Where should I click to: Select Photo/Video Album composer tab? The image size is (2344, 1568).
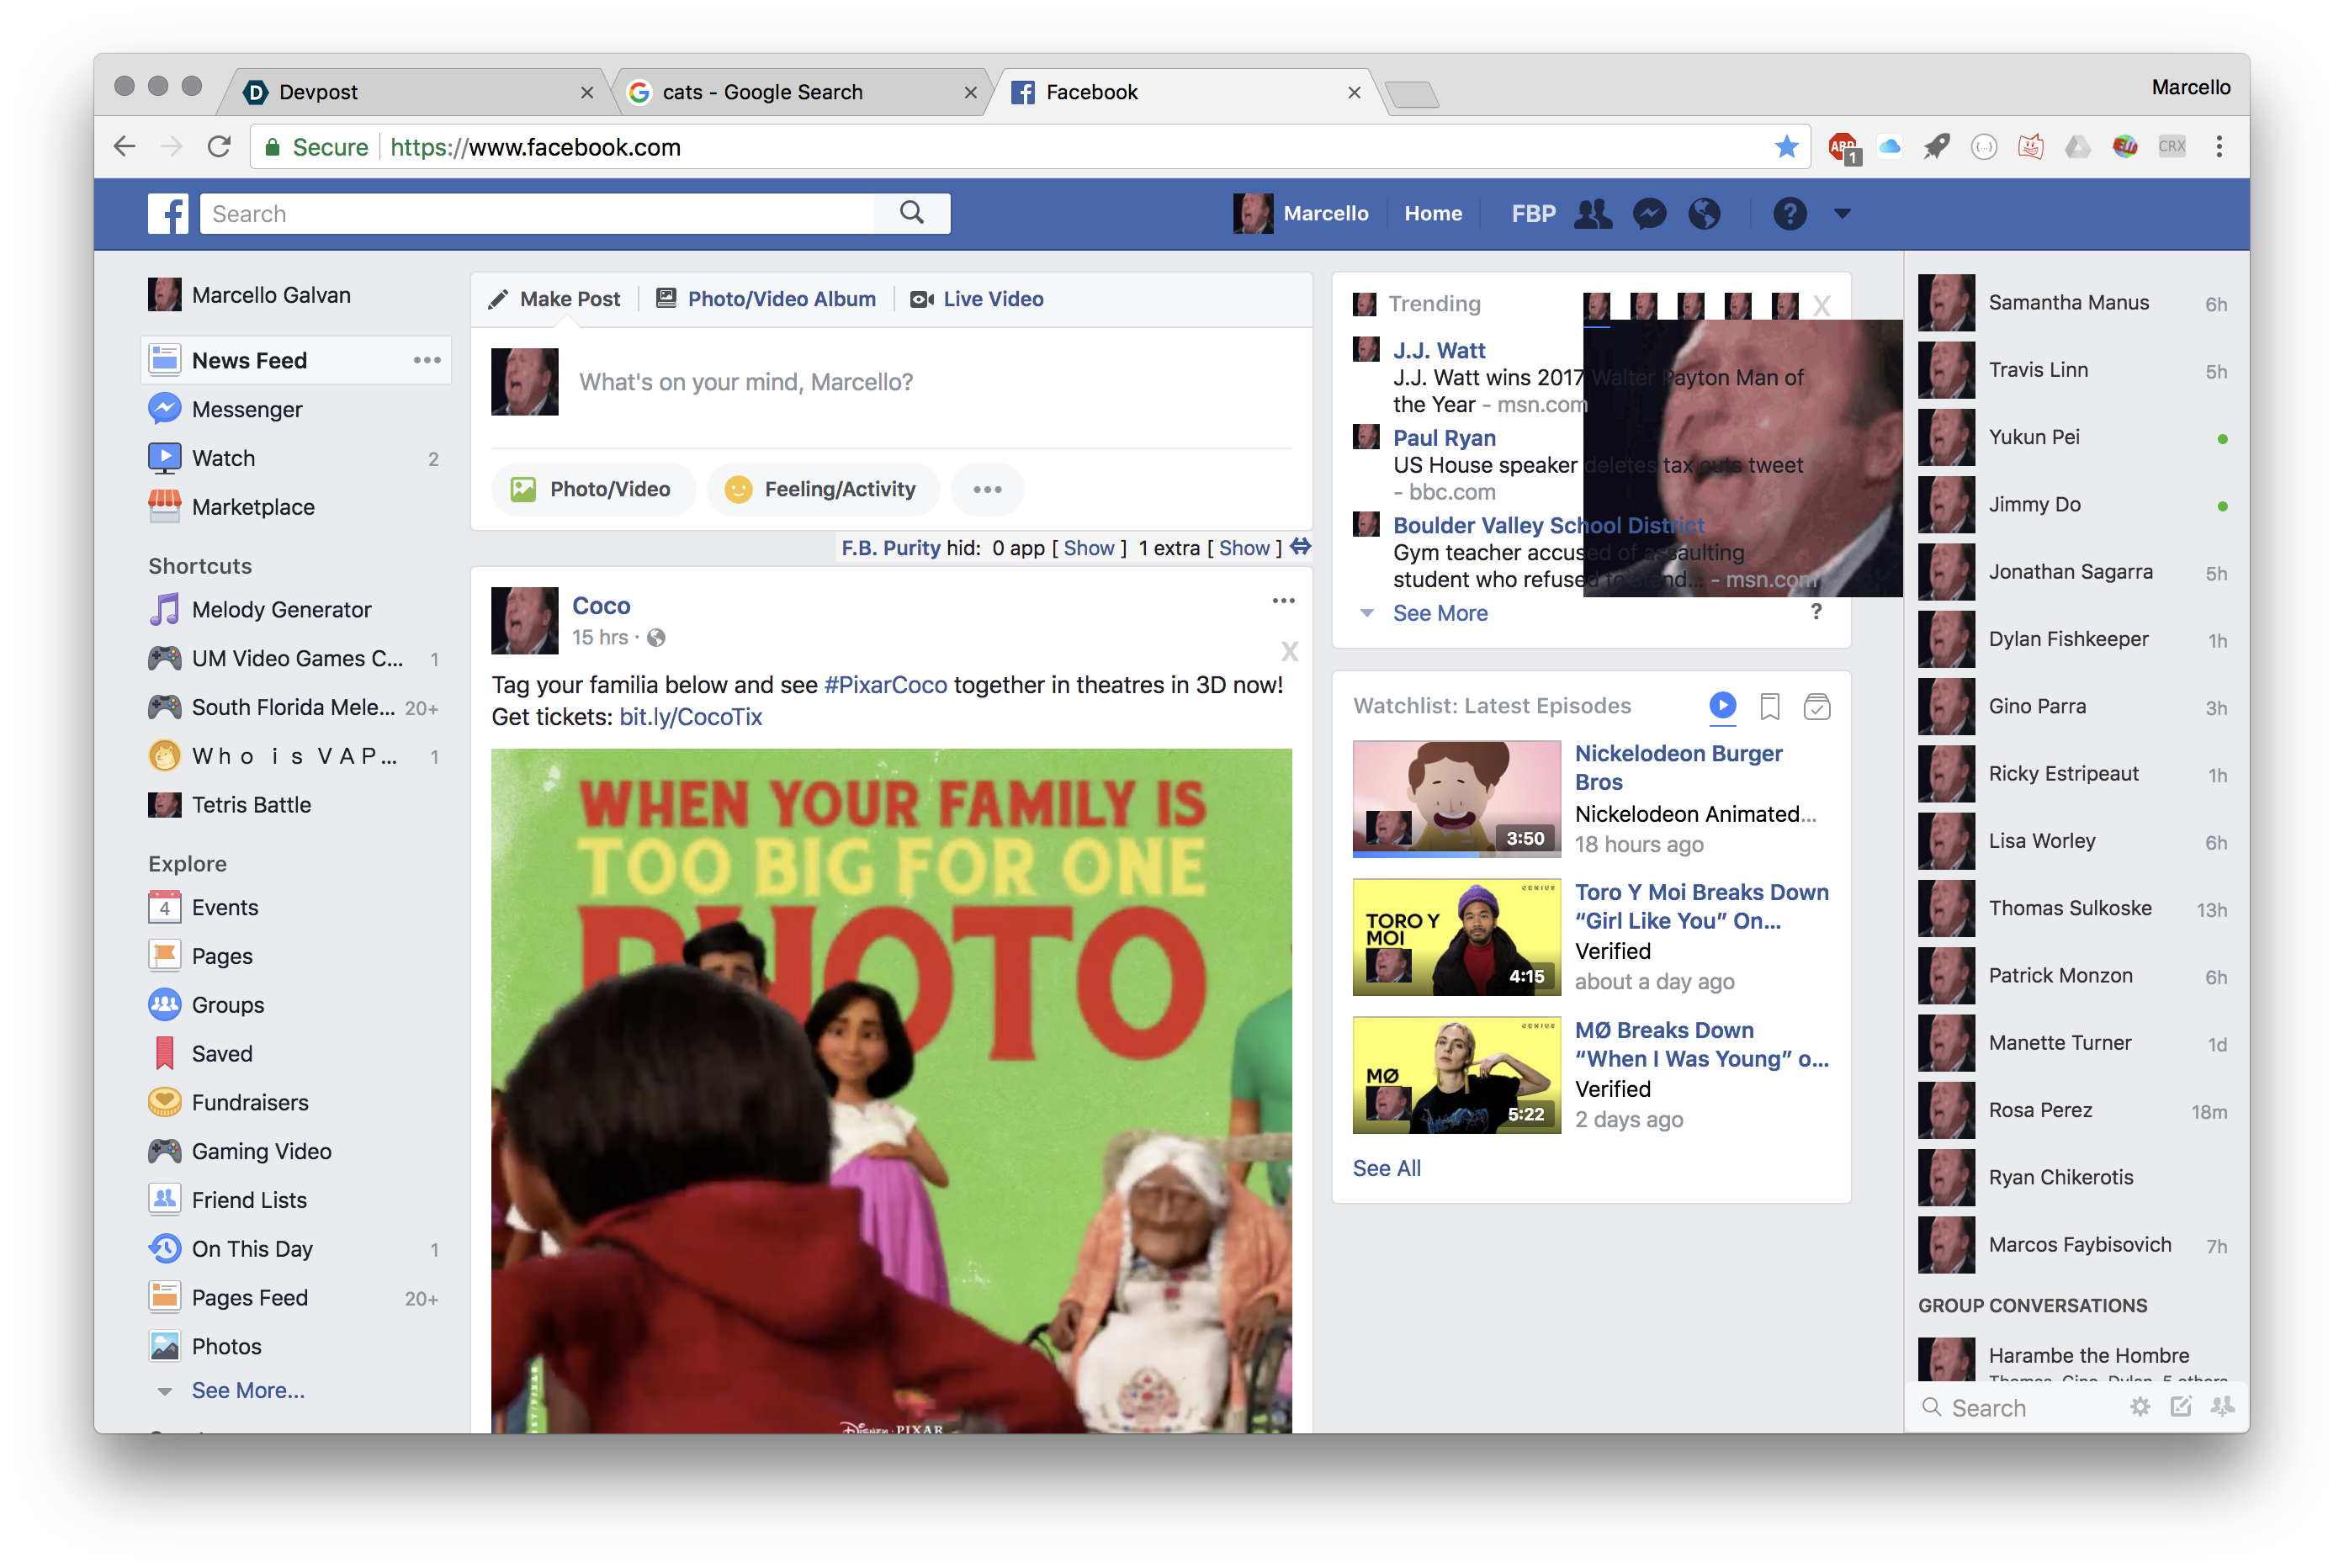tap(781, 299)
